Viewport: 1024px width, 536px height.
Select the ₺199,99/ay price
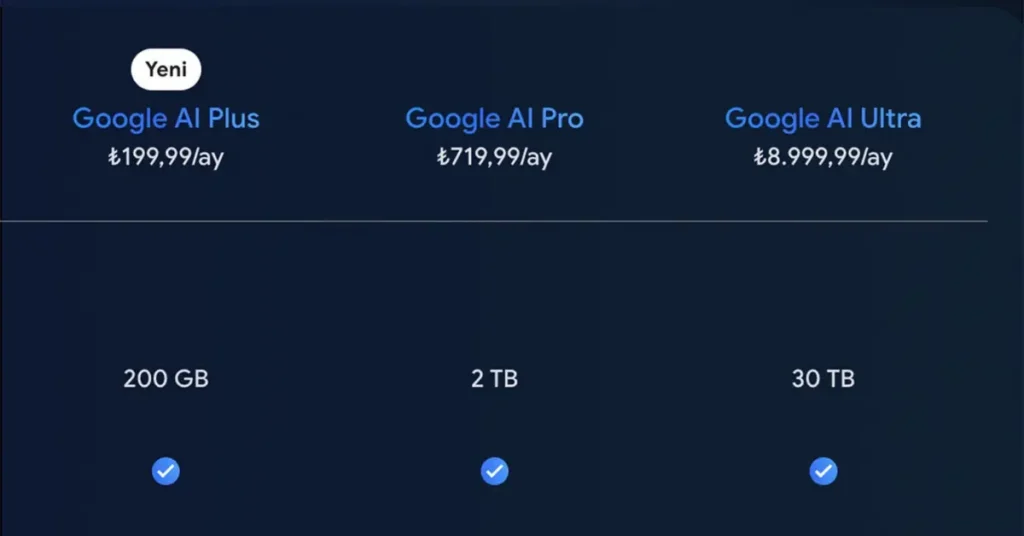pyautogui.click(x=166, y=158)
